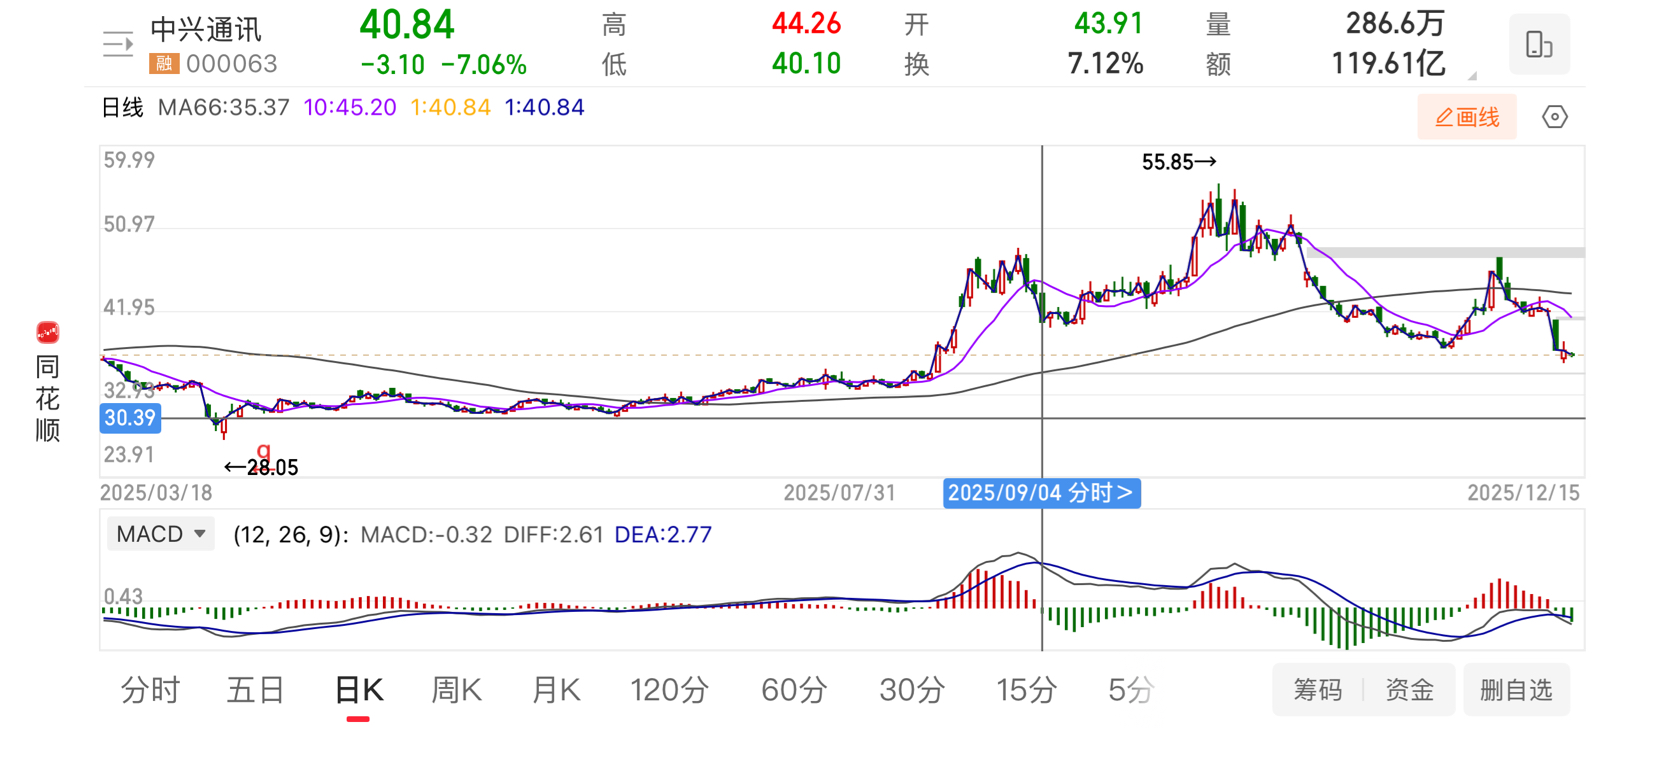1670x768 pixels.
Task: Click the 画线 draw line button
Action: coord(1467,117)
